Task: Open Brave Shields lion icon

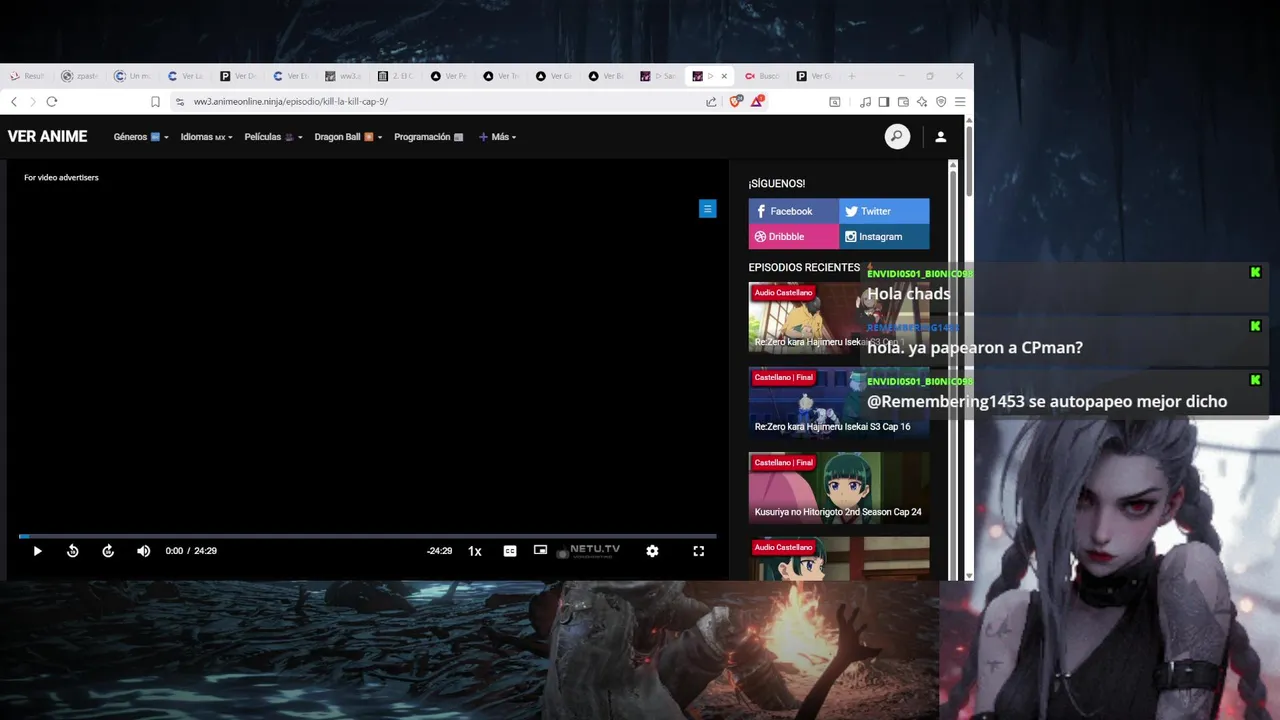Action: [x=736, y=101]
